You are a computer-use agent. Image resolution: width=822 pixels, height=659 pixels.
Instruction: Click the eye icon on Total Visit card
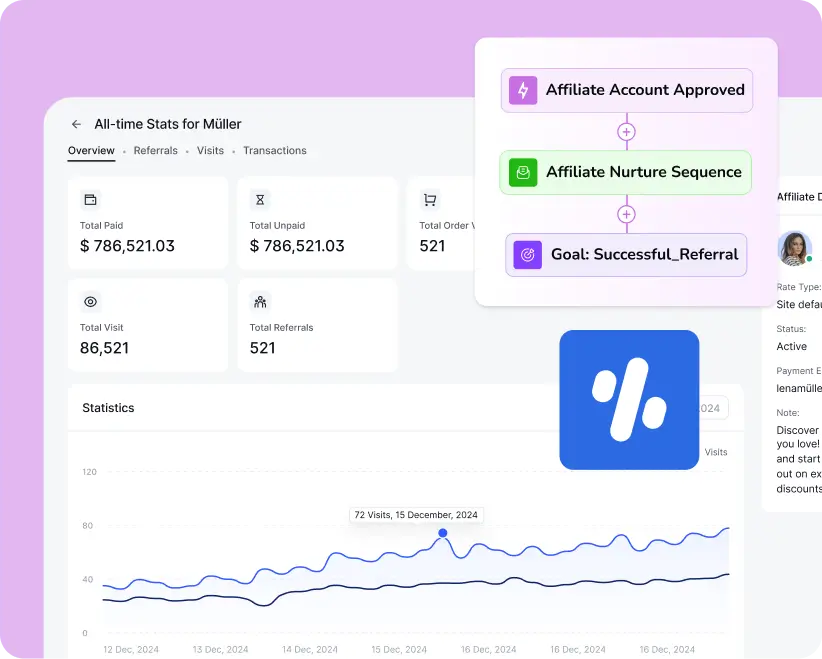tap(91, 302)
